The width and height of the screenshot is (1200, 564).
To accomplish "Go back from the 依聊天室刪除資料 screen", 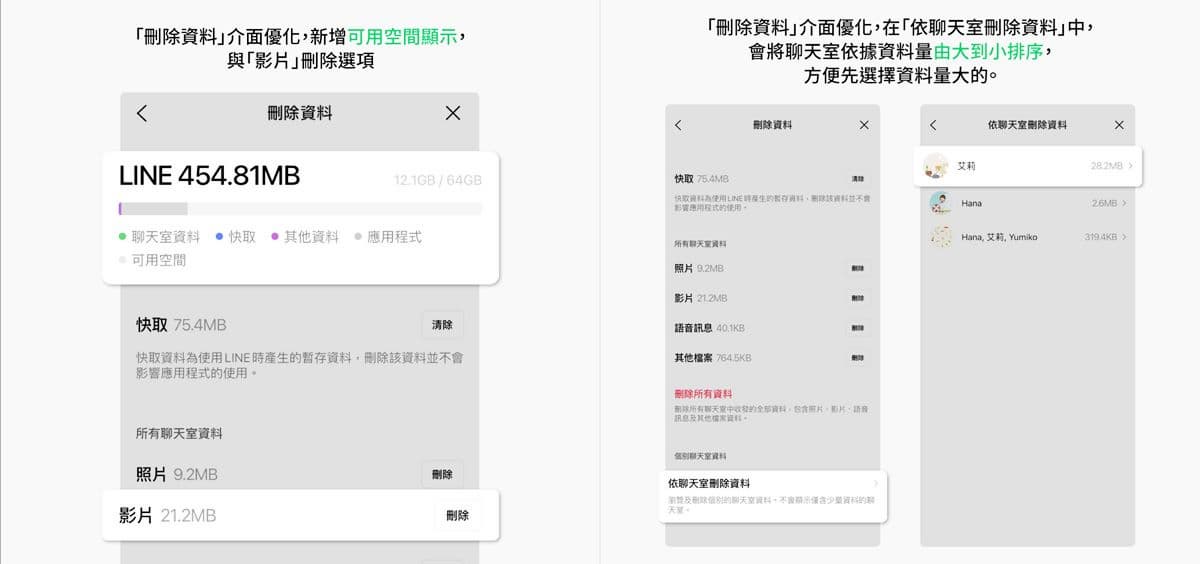I will (x=933, y=125).
